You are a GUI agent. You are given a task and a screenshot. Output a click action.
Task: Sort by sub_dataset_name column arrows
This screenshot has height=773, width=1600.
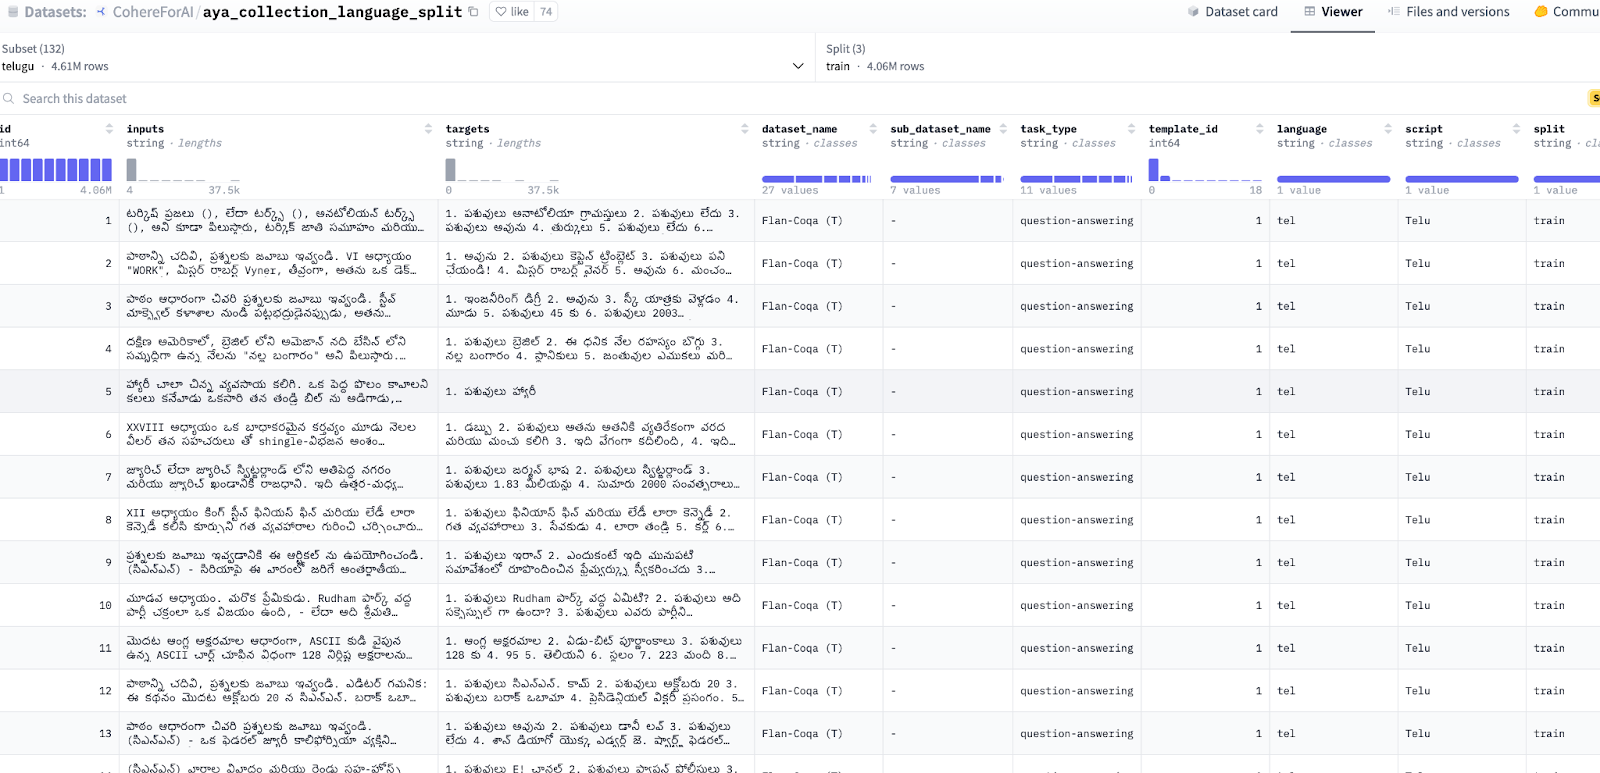pyautogui.click(x=1003, y=129)
